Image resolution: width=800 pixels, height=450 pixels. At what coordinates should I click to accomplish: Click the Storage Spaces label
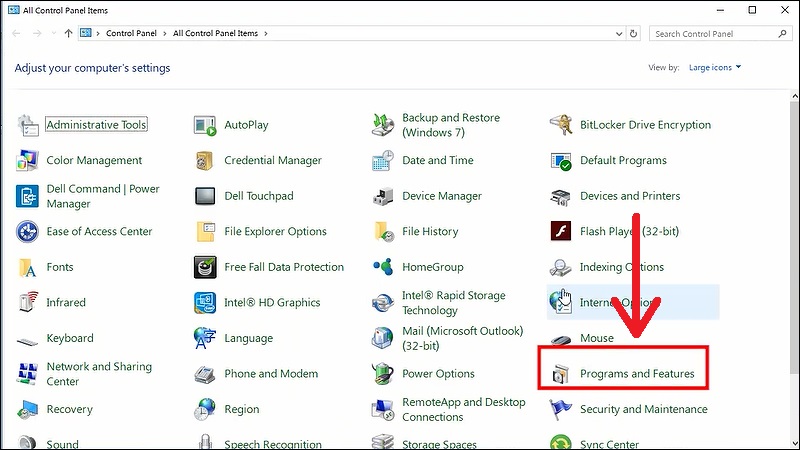pyautogui.click(x=439, y=444)
